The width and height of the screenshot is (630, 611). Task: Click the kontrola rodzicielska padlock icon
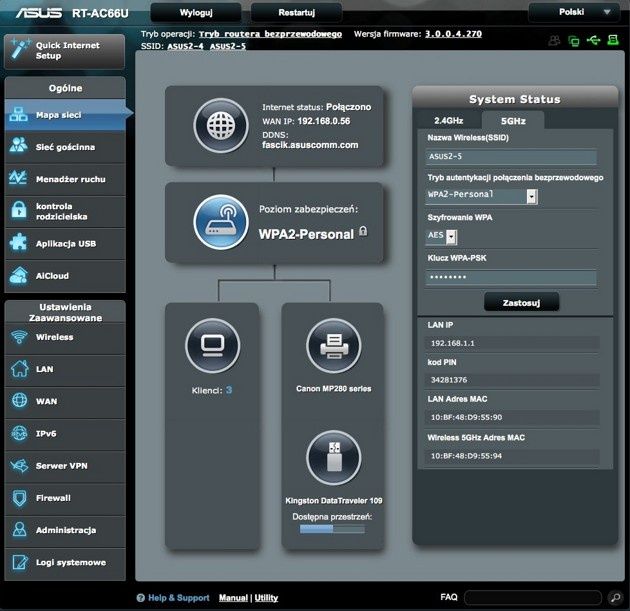tap(18, 210)
